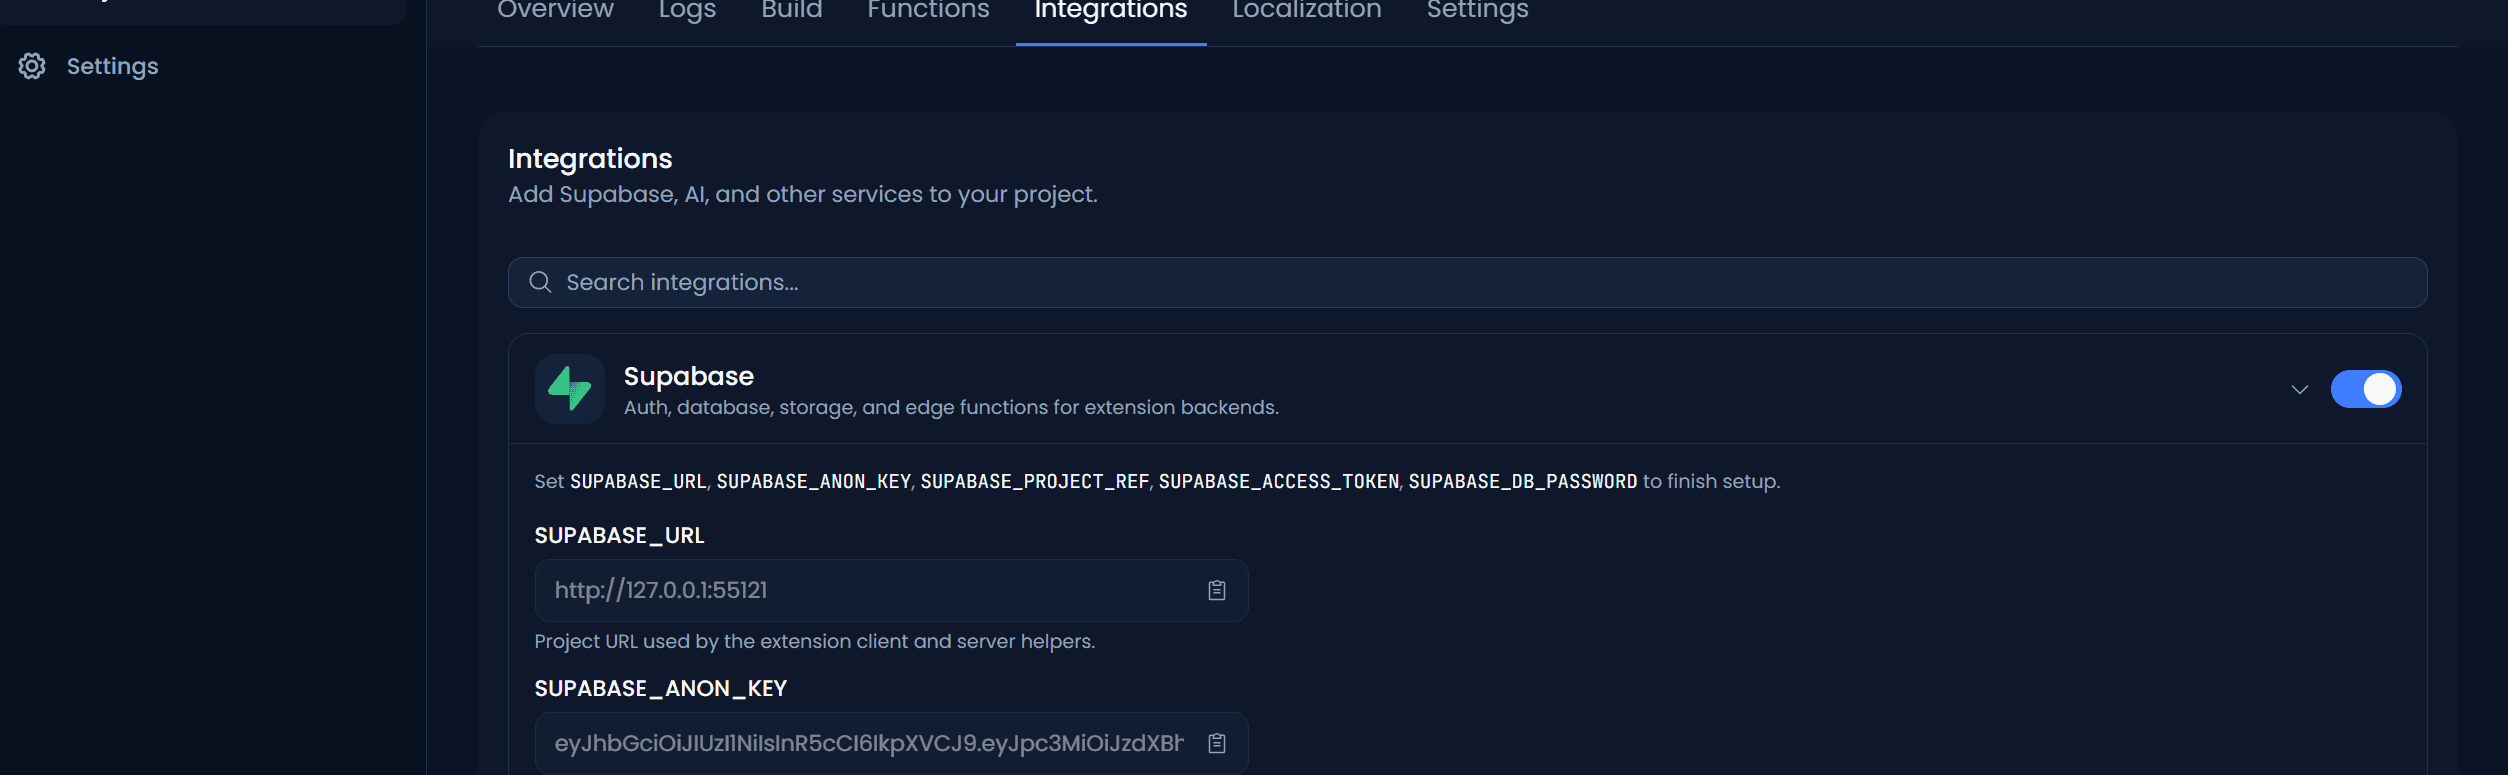Image resolution: width=2508 pixels, height=775 pixels.
Task: Click the SUPABASE_URL field label
Action: pos(619,535)
